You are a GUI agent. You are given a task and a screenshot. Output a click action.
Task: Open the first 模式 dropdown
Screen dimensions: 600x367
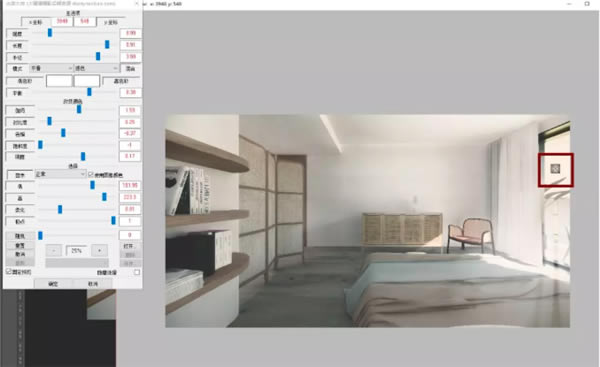click(x=51, y=69)
